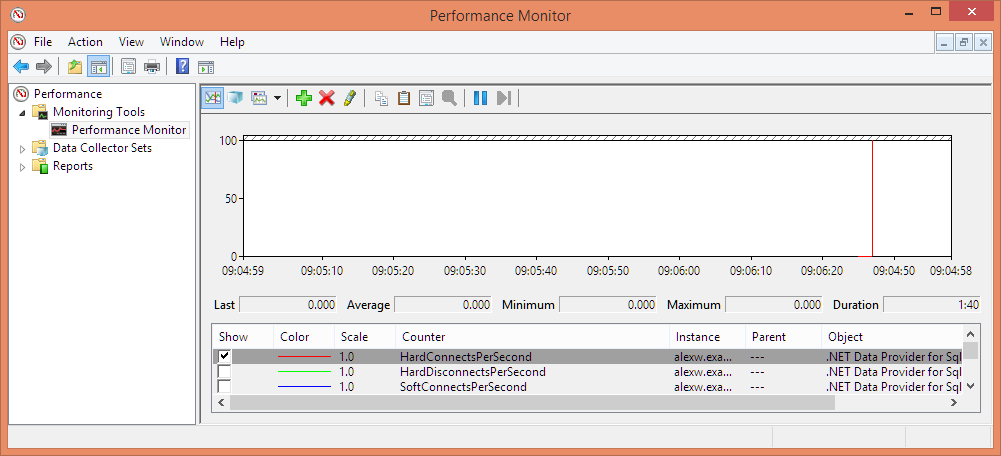Click the Print icon in main toolbar
Image resolution: width=1001 pixels, height=456 pixels.
click(x=151, y=66)
